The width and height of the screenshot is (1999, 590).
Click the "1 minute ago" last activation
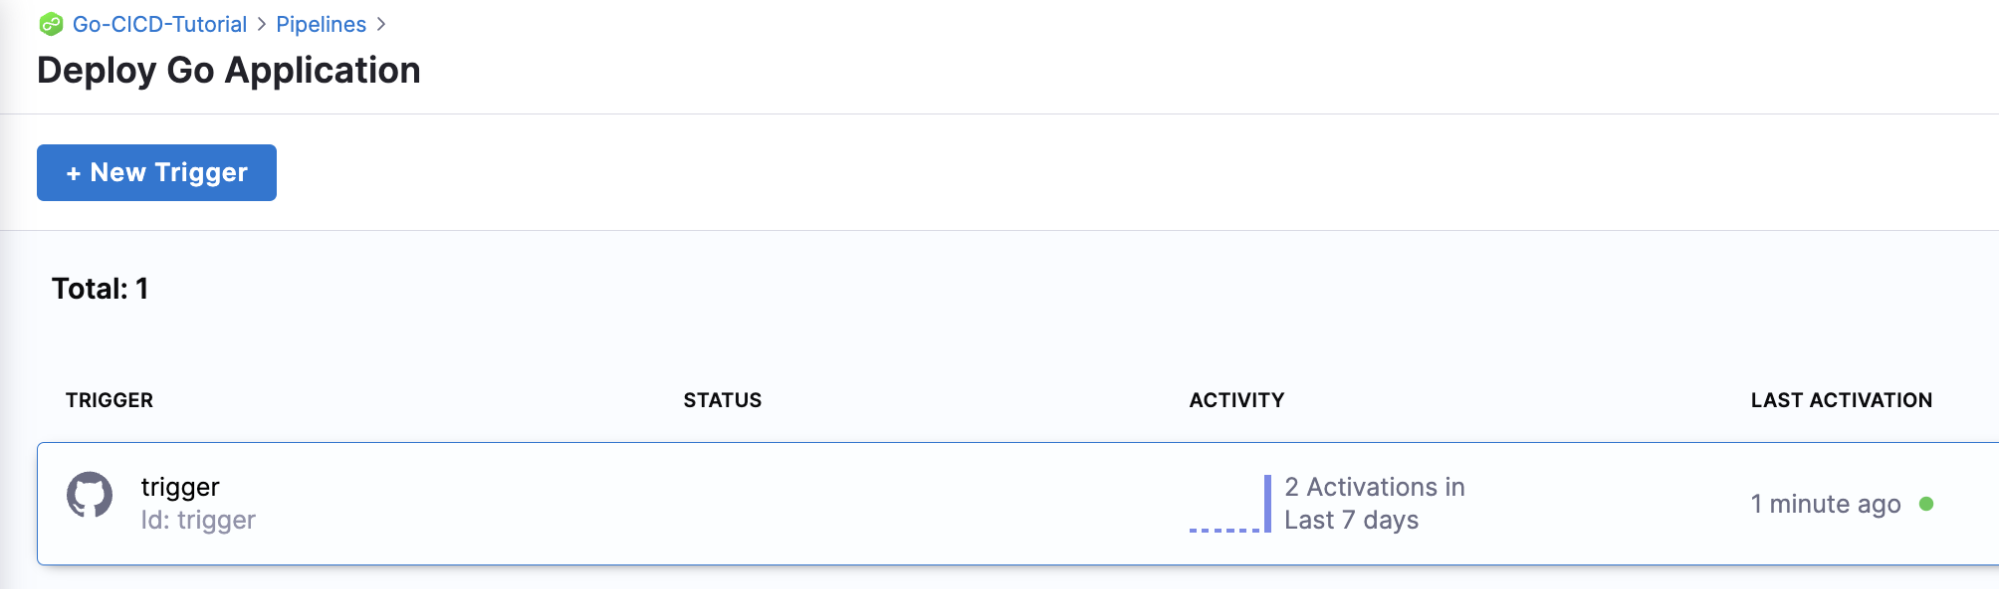pos(1825,504)
